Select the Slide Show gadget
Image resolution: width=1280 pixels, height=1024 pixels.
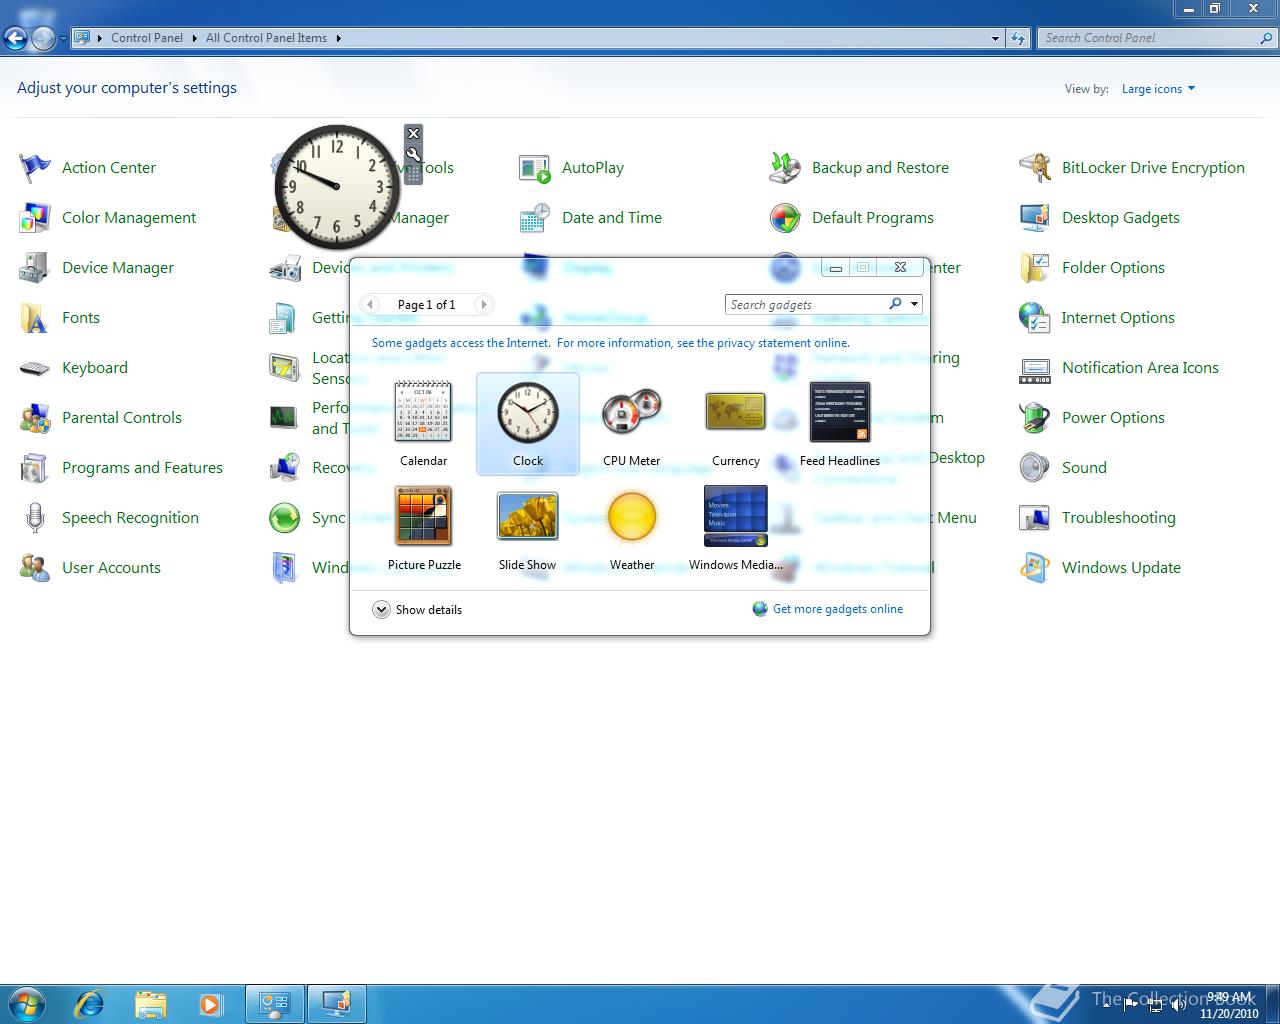527,528
